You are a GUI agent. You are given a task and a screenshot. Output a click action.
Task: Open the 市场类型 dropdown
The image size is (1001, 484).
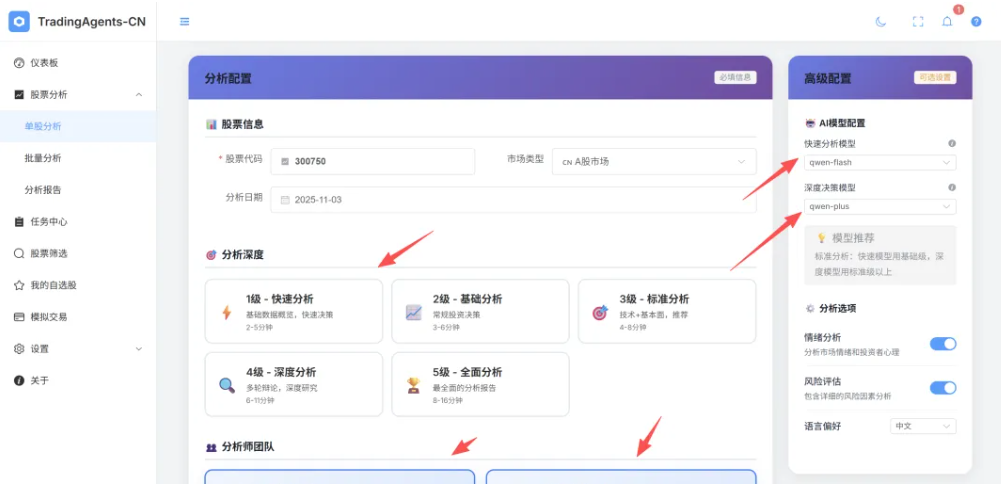(x=654, y=161)
